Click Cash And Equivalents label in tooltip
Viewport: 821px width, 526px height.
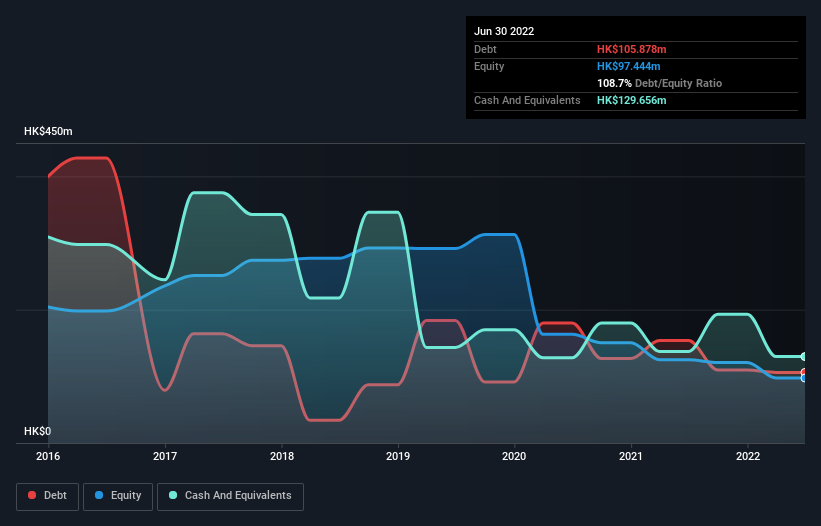point(527,100)
